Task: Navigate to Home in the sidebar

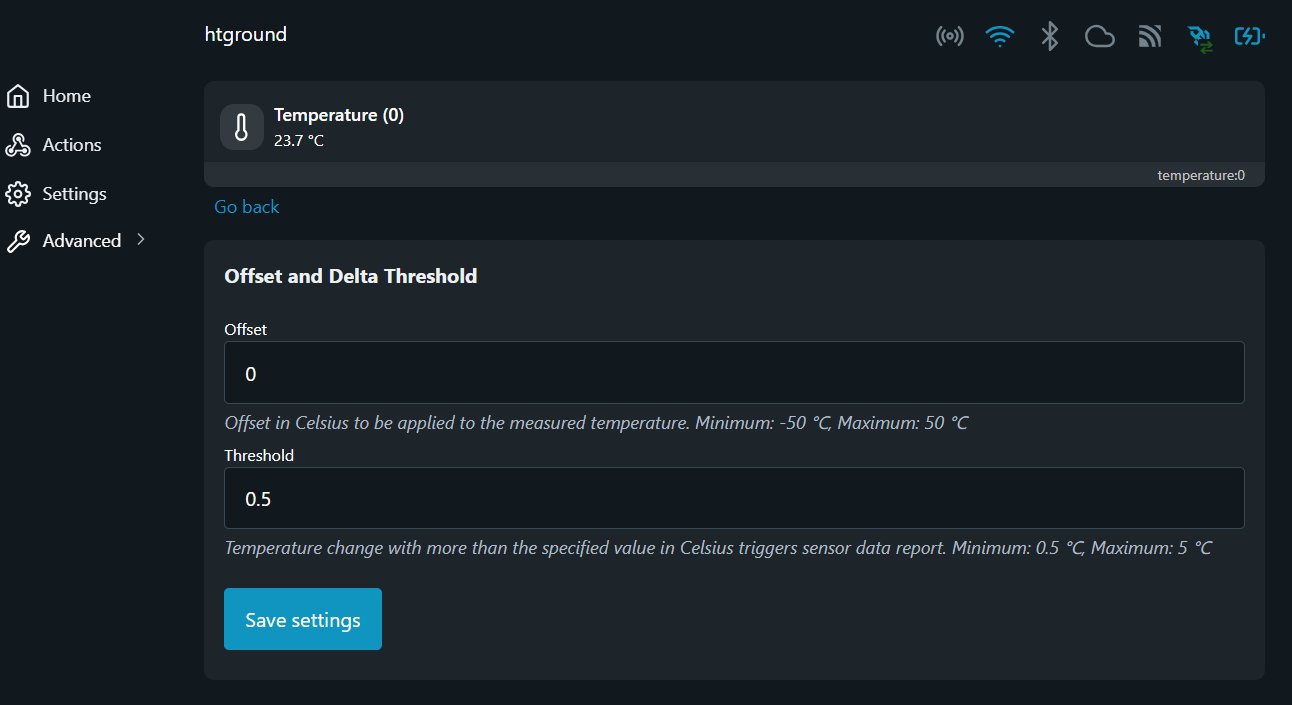Action: pyautogui.click(x=66, y=96)
